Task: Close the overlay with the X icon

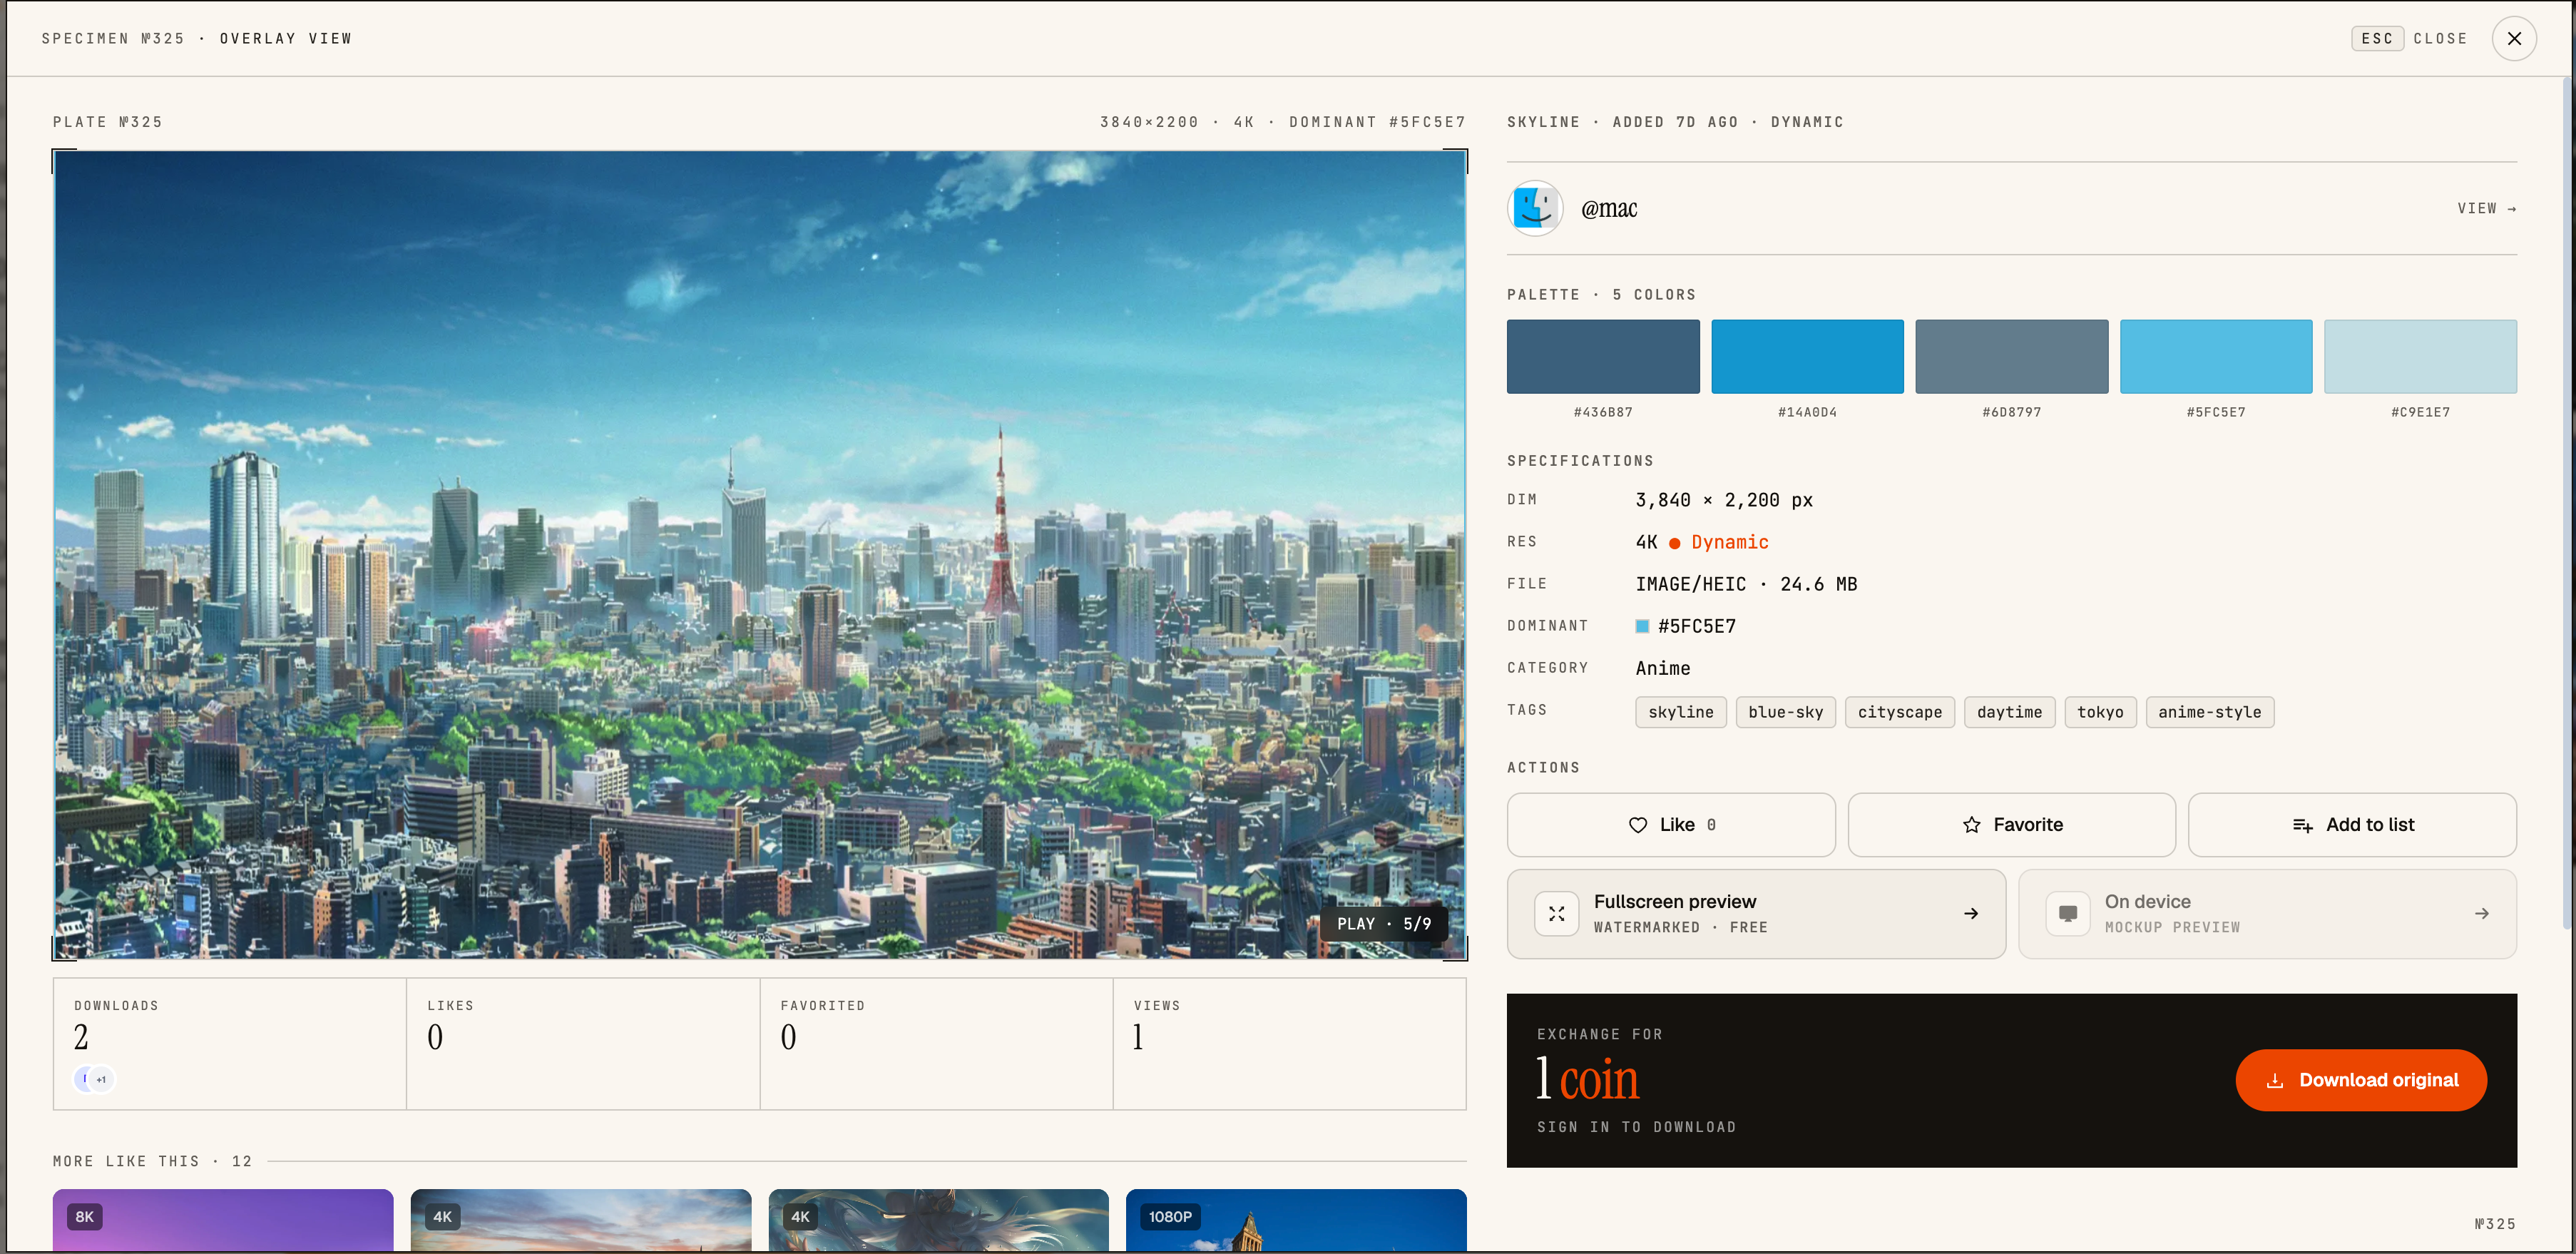Action: point(2513,38)
